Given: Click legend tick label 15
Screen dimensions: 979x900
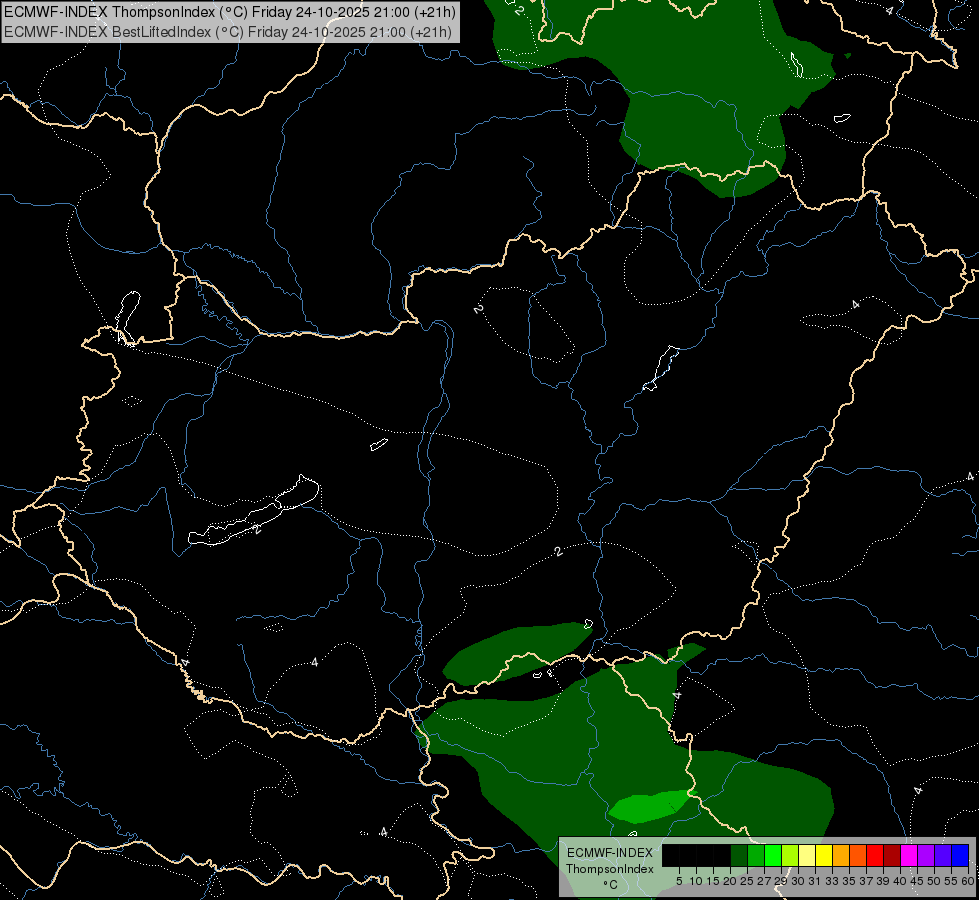Looking at the screenshot, I should (x=713, y=881).
